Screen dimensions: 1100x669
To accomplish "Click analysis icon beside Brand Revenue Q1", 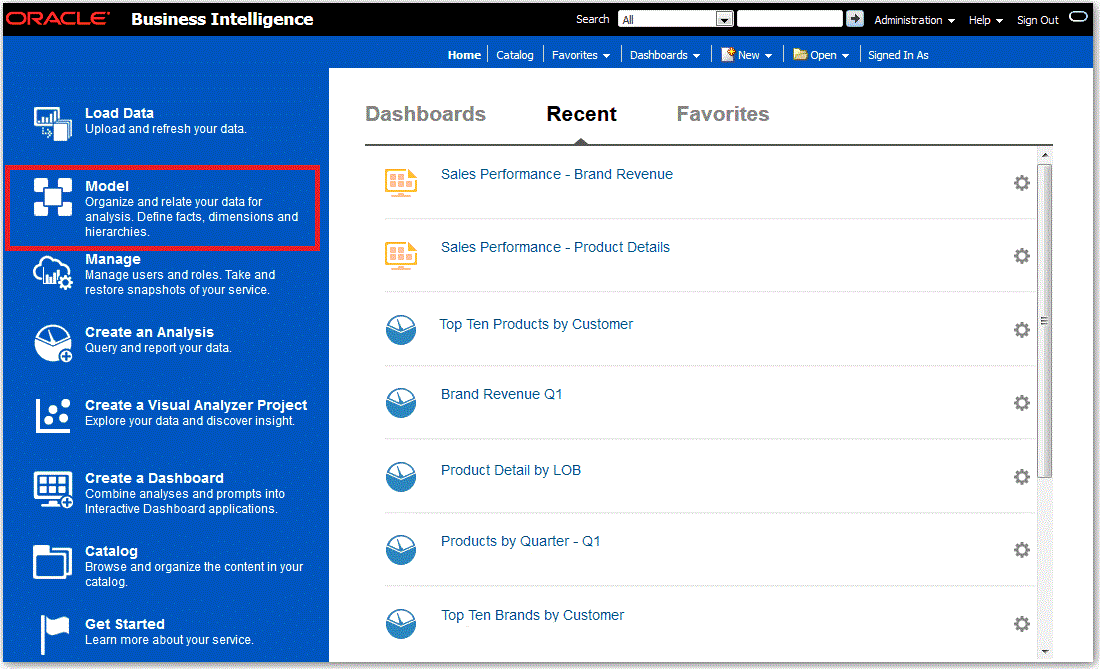I will tap(401, 403).
